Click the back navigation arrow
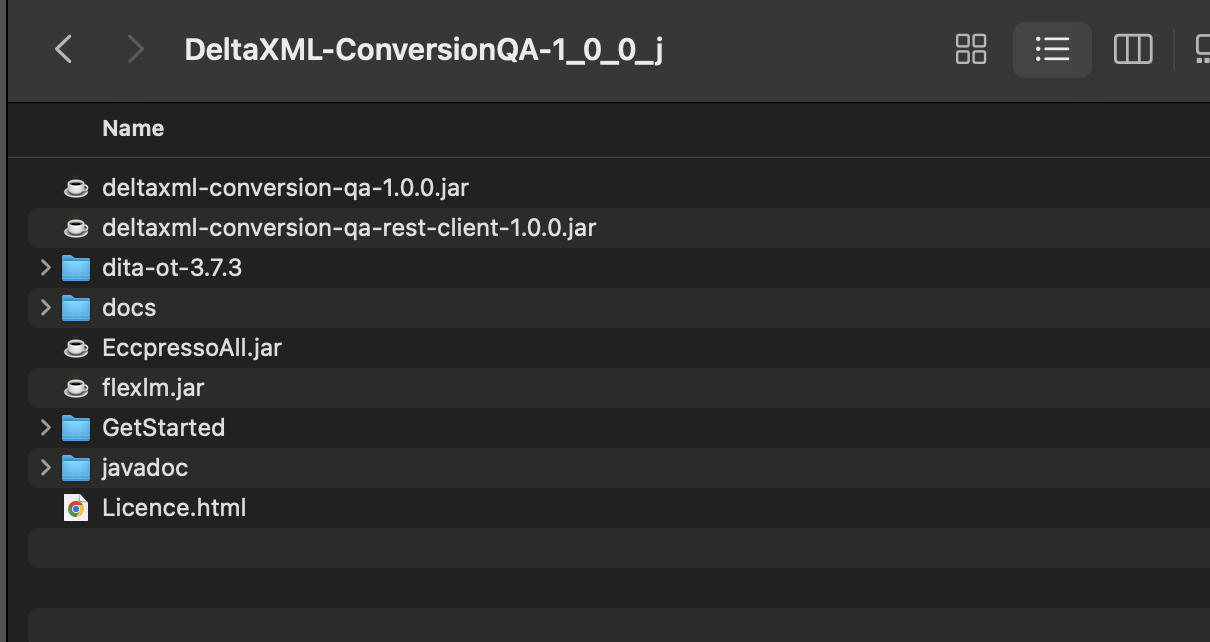 pos(64,49)
